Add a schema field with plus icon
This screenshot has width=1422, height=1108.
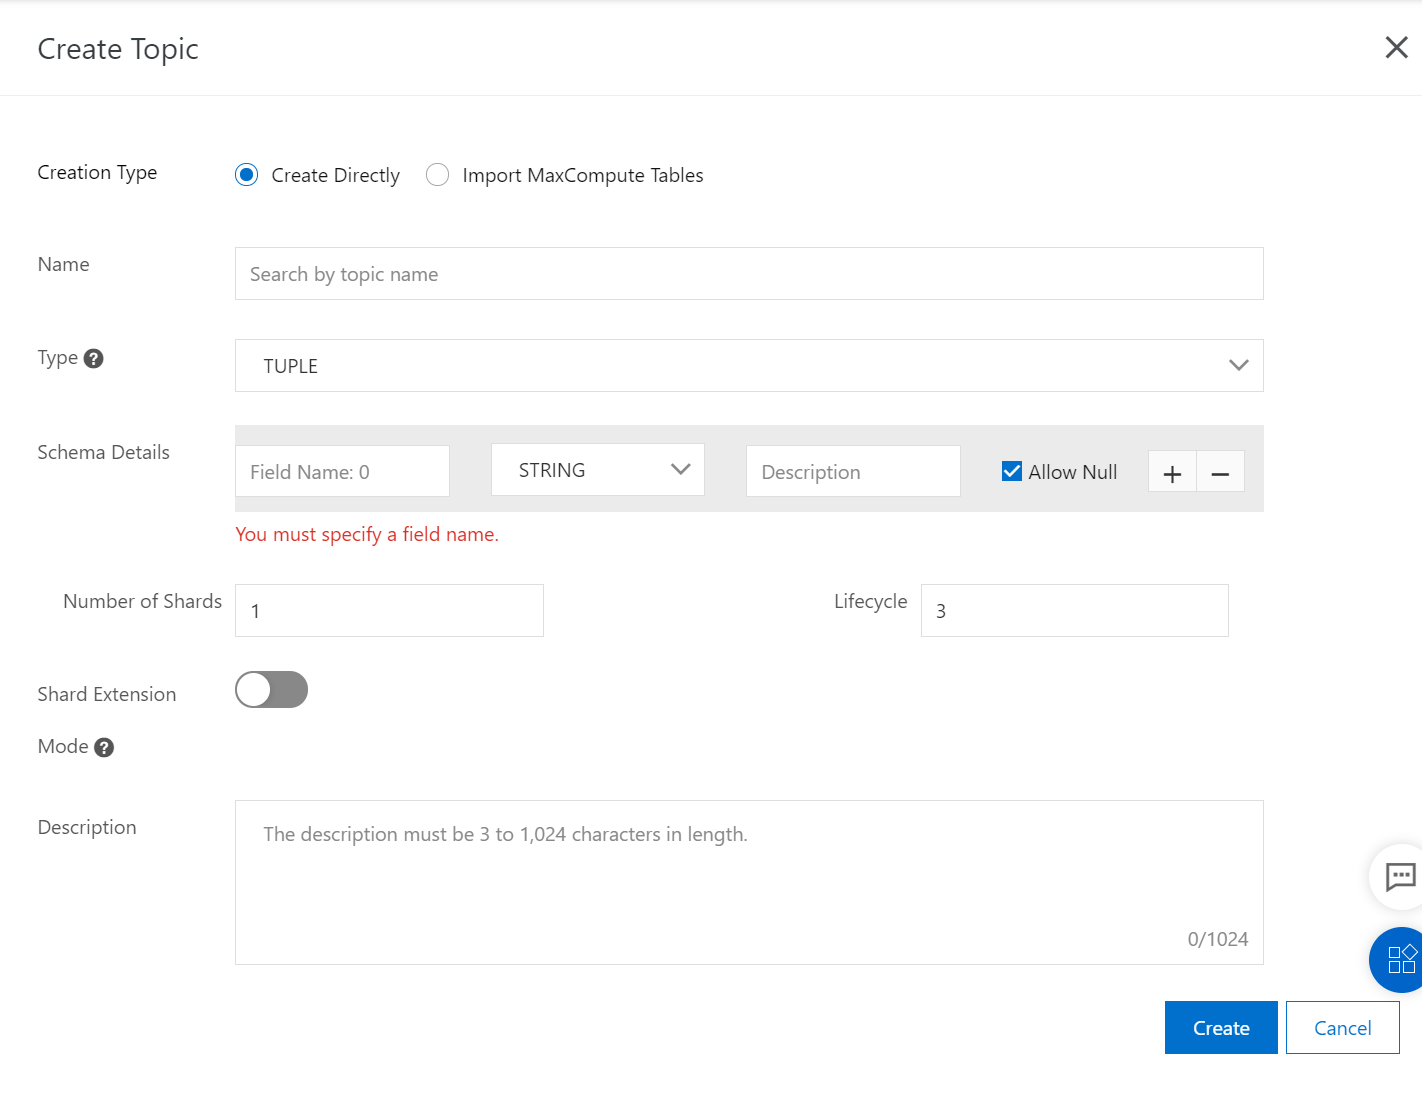coord(1172,472)
